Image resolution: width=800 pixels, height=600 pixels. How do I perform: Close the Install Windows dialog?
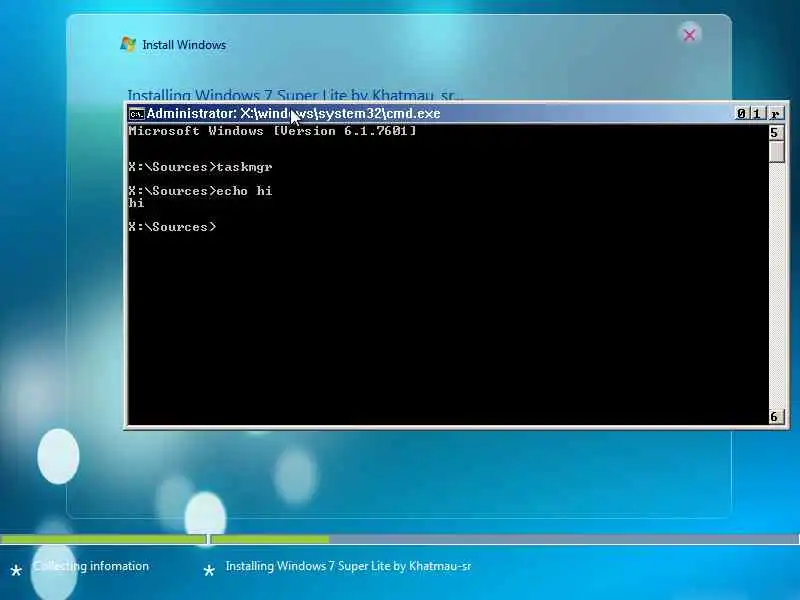(689, 35)
